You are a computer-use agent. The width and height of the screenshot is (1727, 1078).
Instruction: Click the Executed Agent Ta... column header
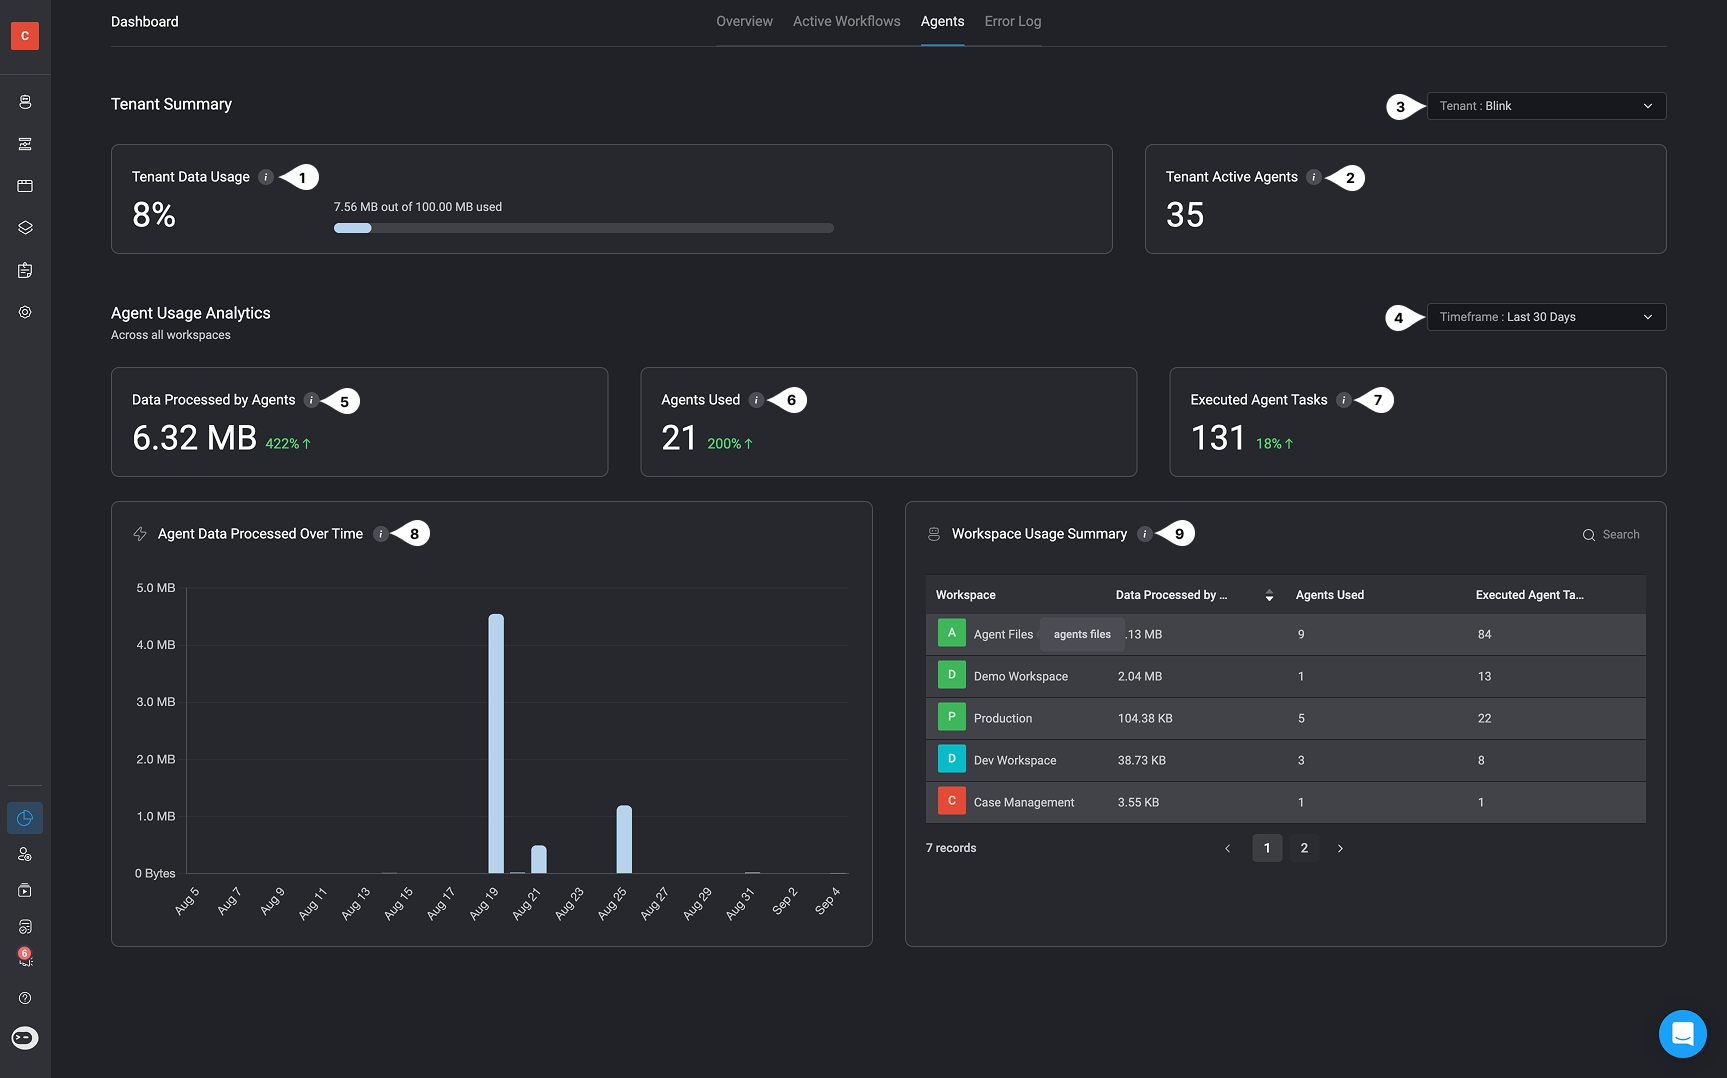point(1529,595)
